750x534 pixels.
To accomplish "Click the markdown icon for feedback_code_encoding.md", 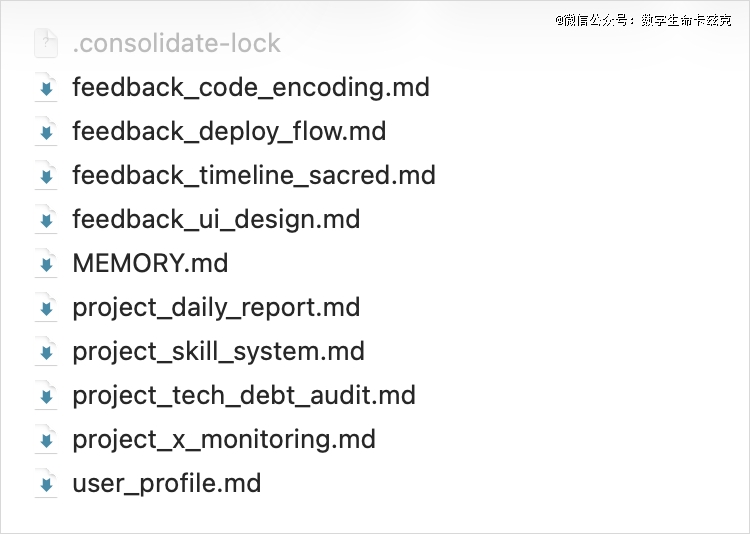I will pyautogui.click(x=45, y=88).
